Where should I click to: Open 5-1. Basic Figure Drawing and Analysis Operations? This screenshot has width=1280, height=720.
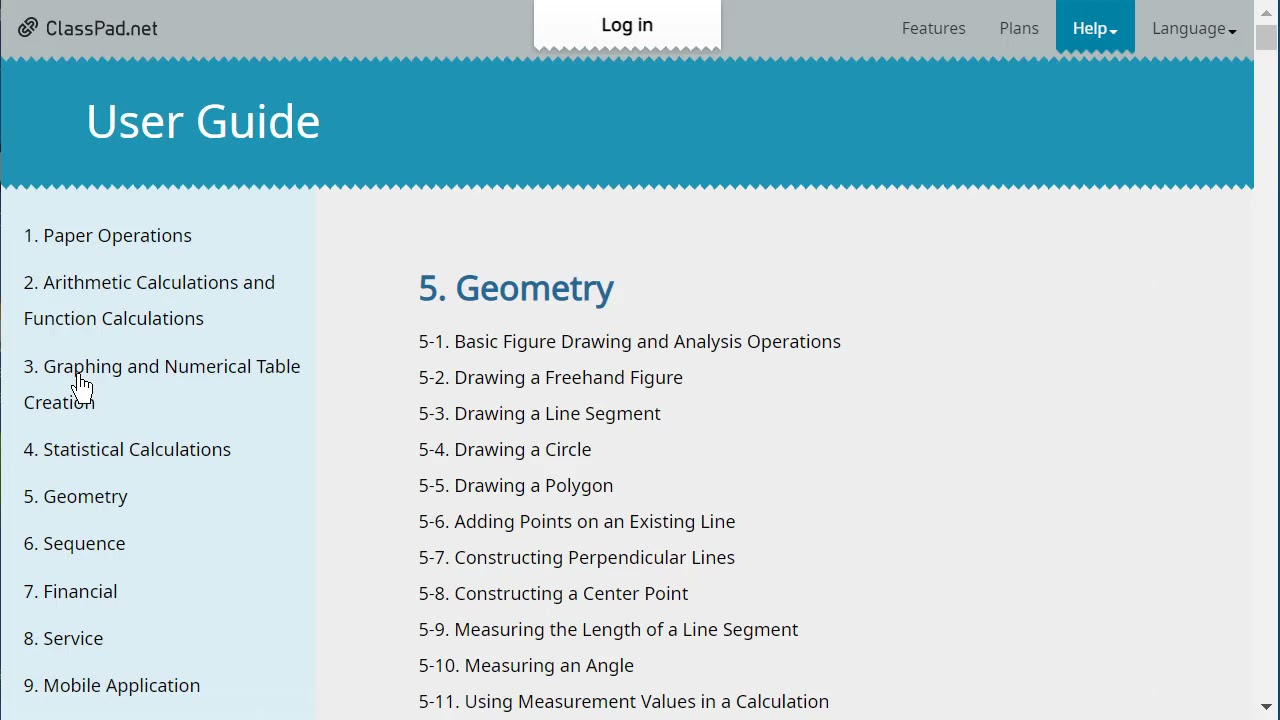pos(630,341)
